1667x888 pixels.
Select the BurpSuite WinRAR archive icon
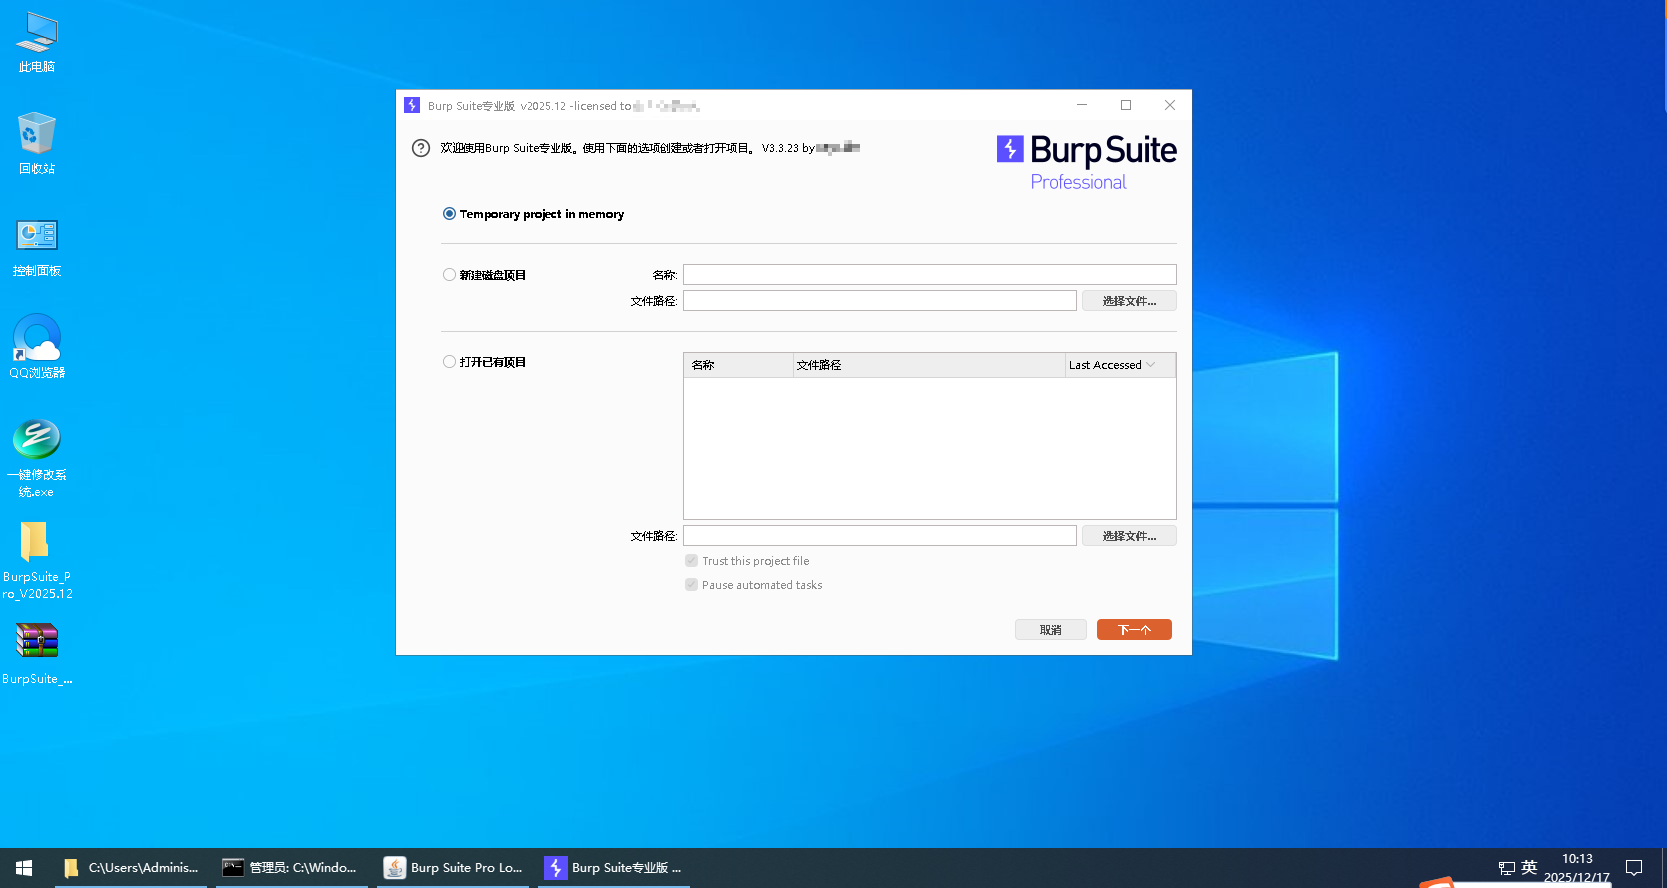pos(37,642)
